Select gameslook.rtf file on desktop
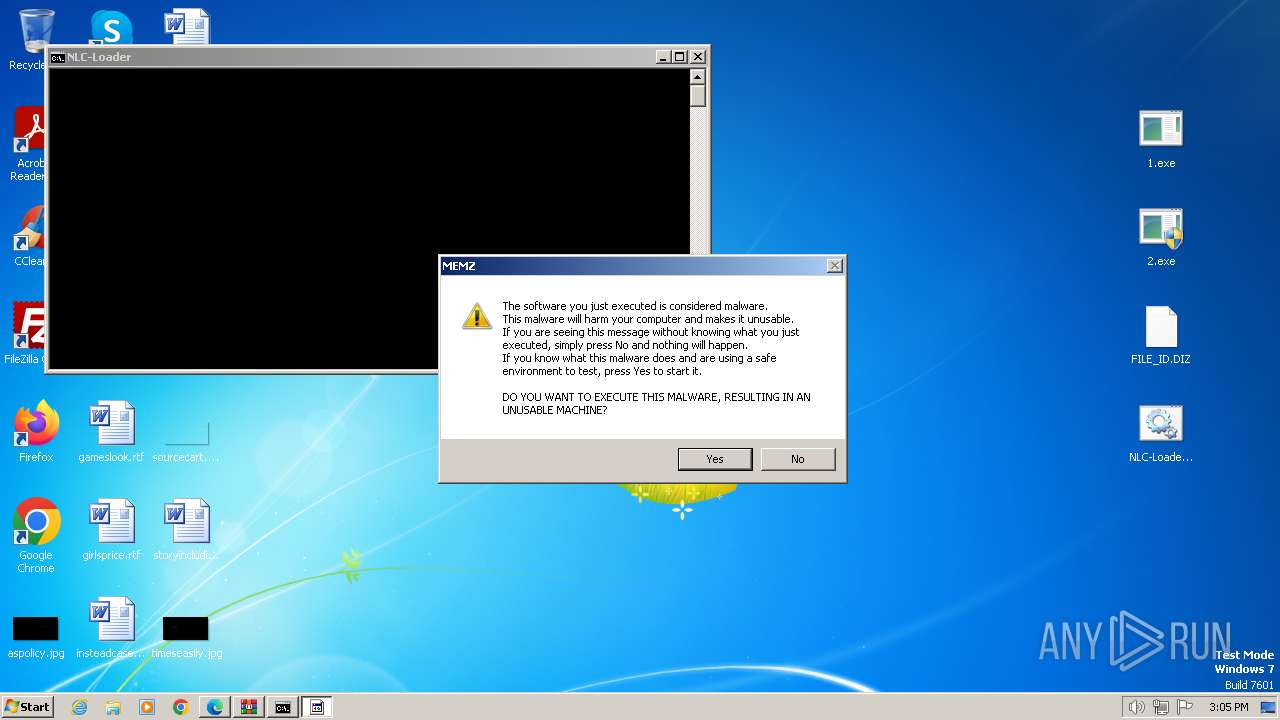Viewport: 1280px width, 720px height. tap(111, 432)
